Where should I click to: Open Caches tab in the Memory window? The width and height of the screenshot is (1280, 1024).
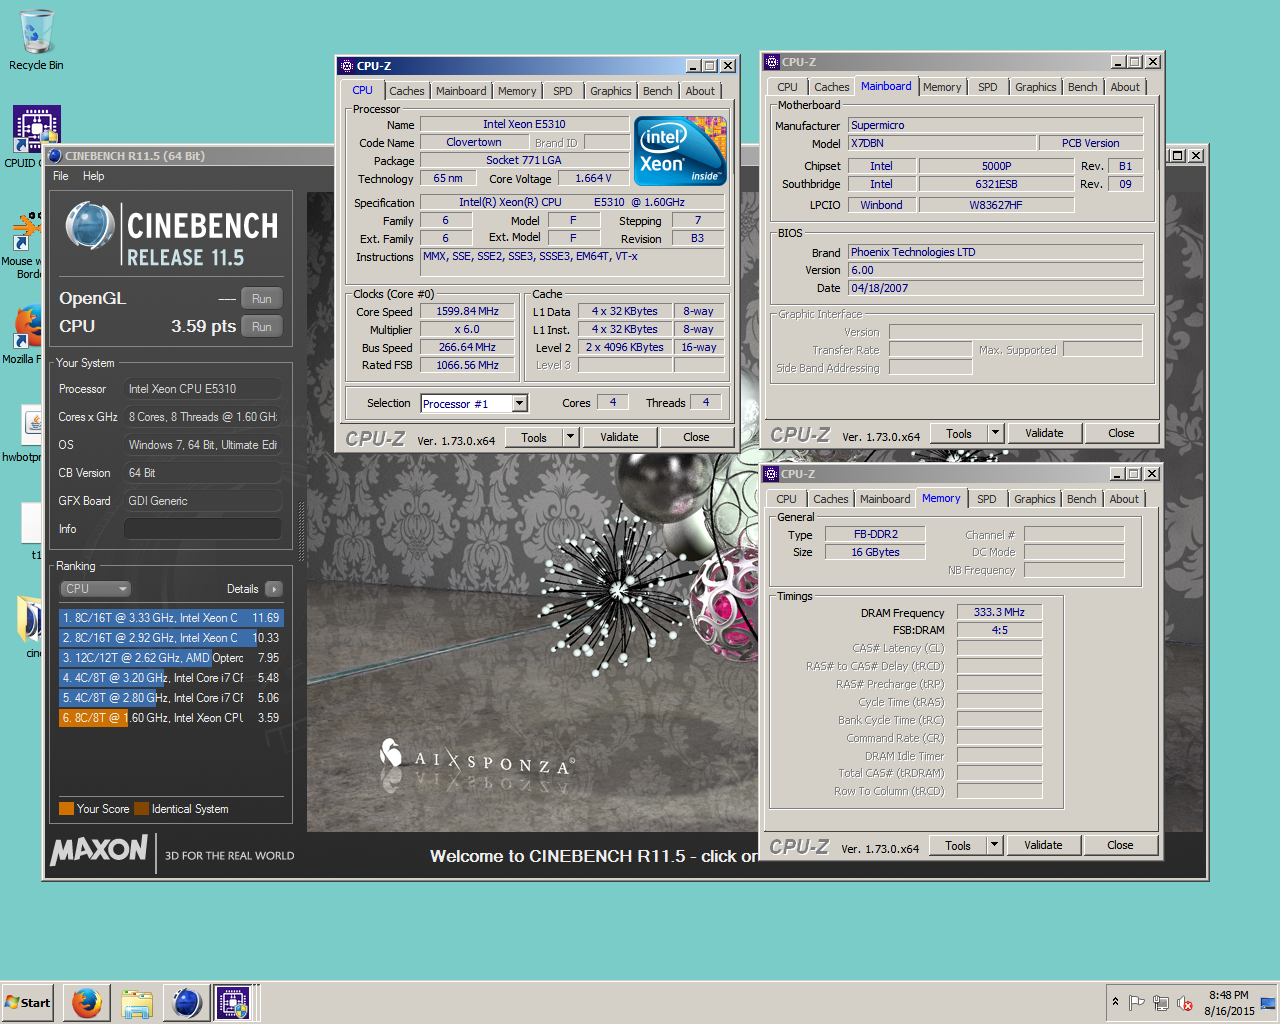tap(830, 499)
